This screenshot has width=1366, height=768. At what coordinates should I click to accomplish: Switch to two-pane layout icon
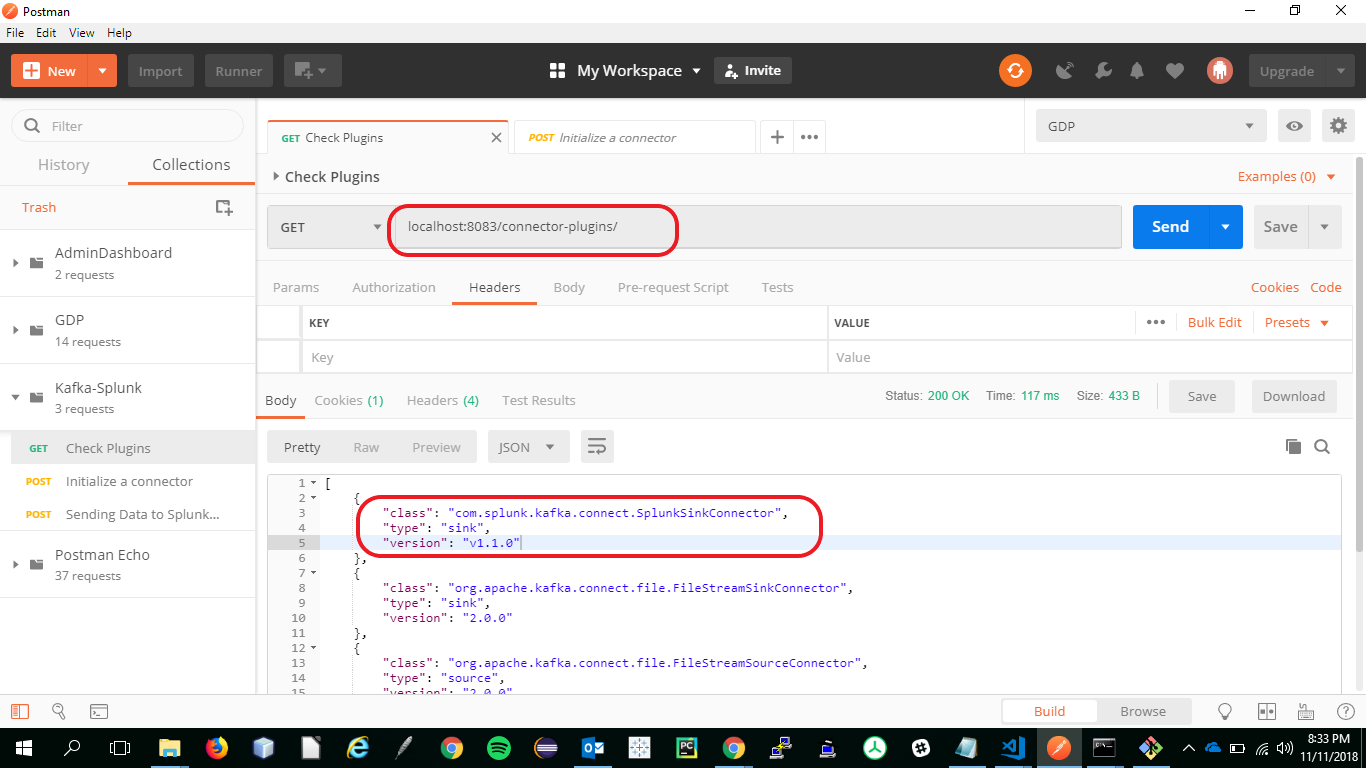(x=1267, y=711)
